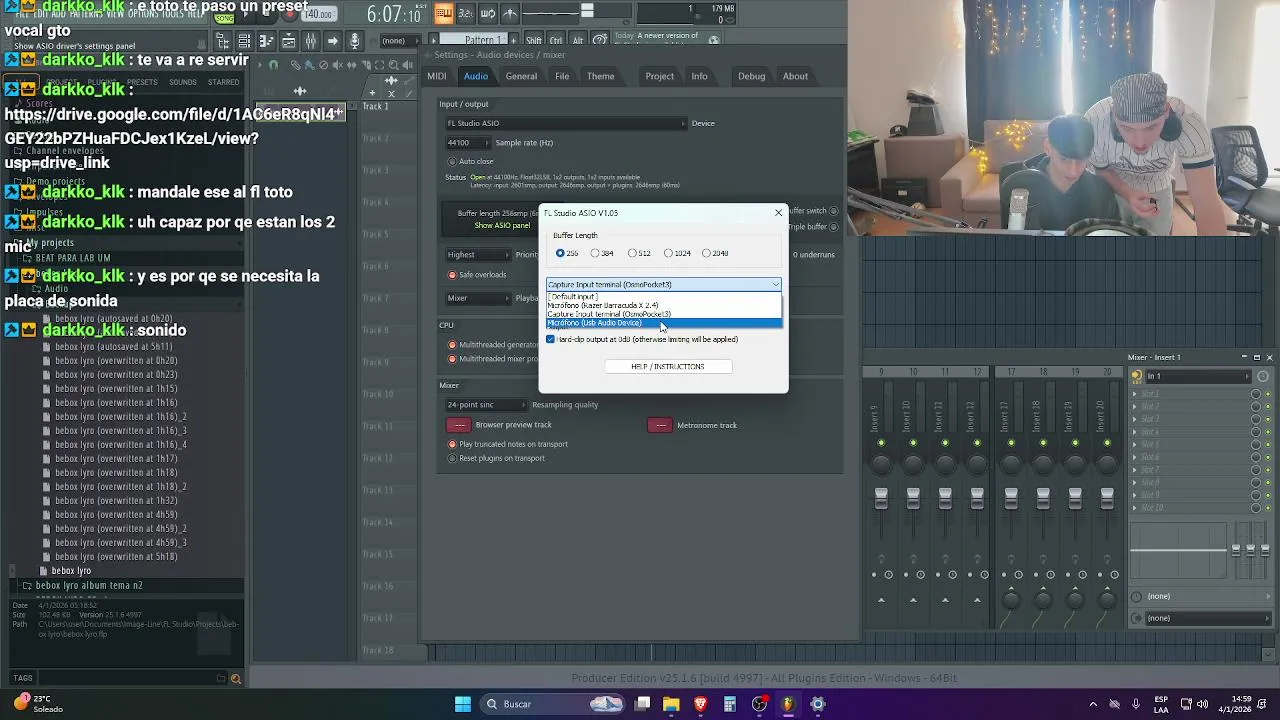Image resolution: width=1280 pixels, height=720 pixels.
Task: Click the taskbar Buscar search box
Action: pos(553,704)
